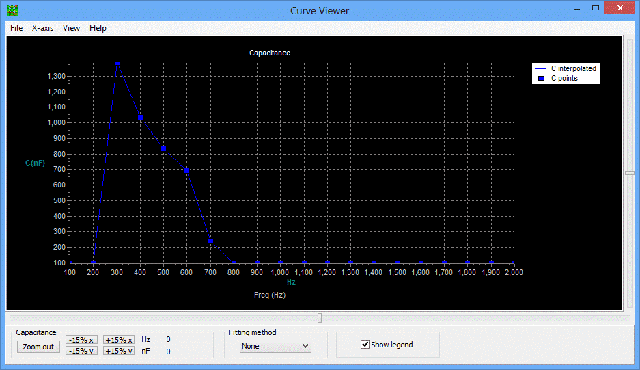Viewport: 640px width, 370px height.
Task: Click the -15% y button
Action: click(x=82, y=351)
